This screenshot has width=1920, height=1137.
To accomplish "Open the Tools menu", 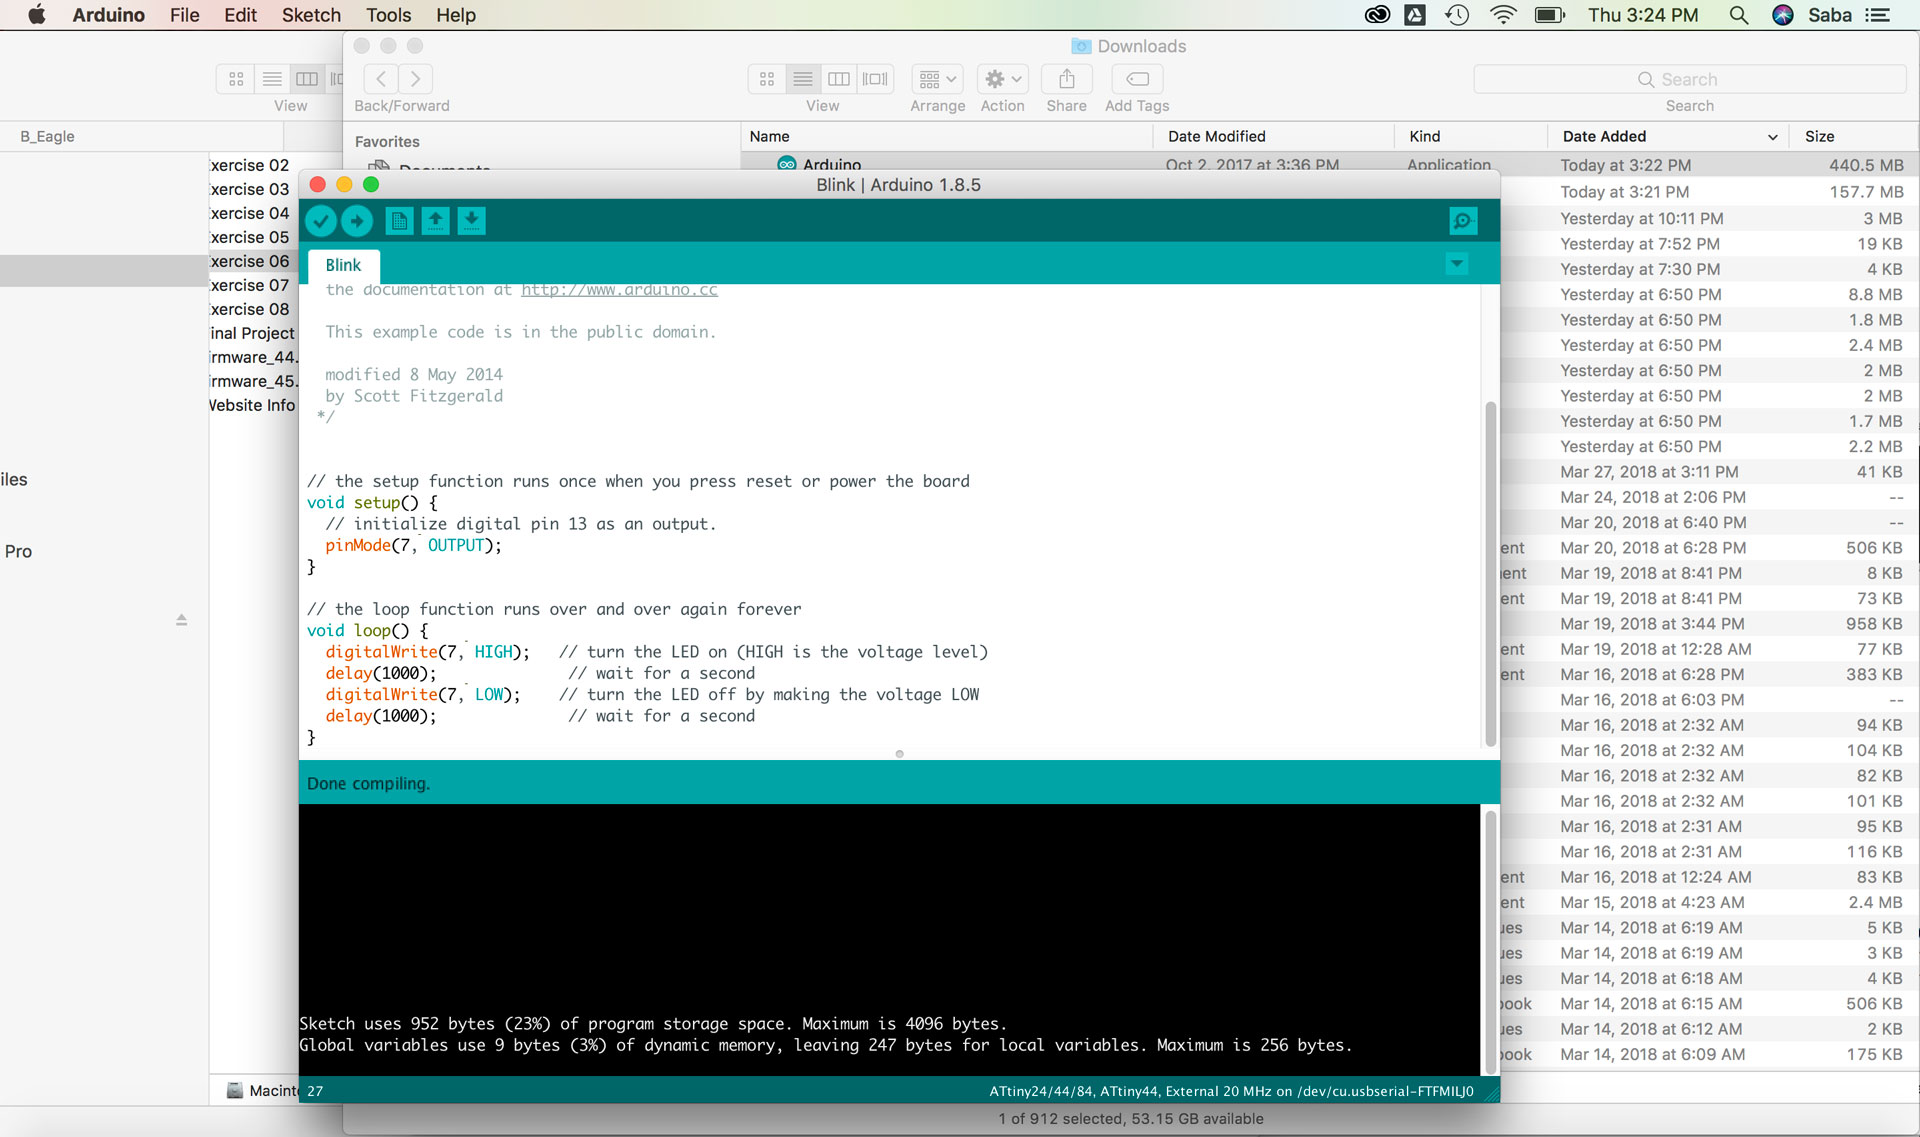I will [x=388, y=15].
